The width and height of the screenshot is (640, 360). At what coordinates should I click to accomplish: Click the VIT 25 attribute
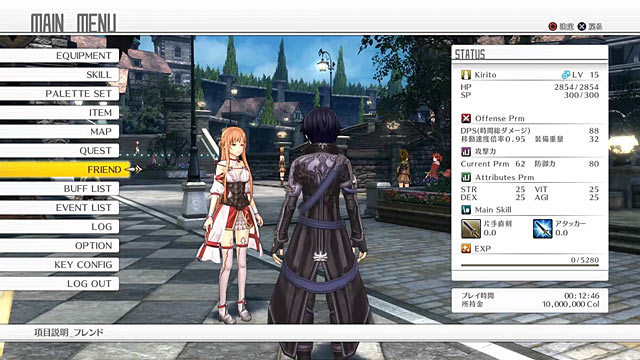[567, 189]
